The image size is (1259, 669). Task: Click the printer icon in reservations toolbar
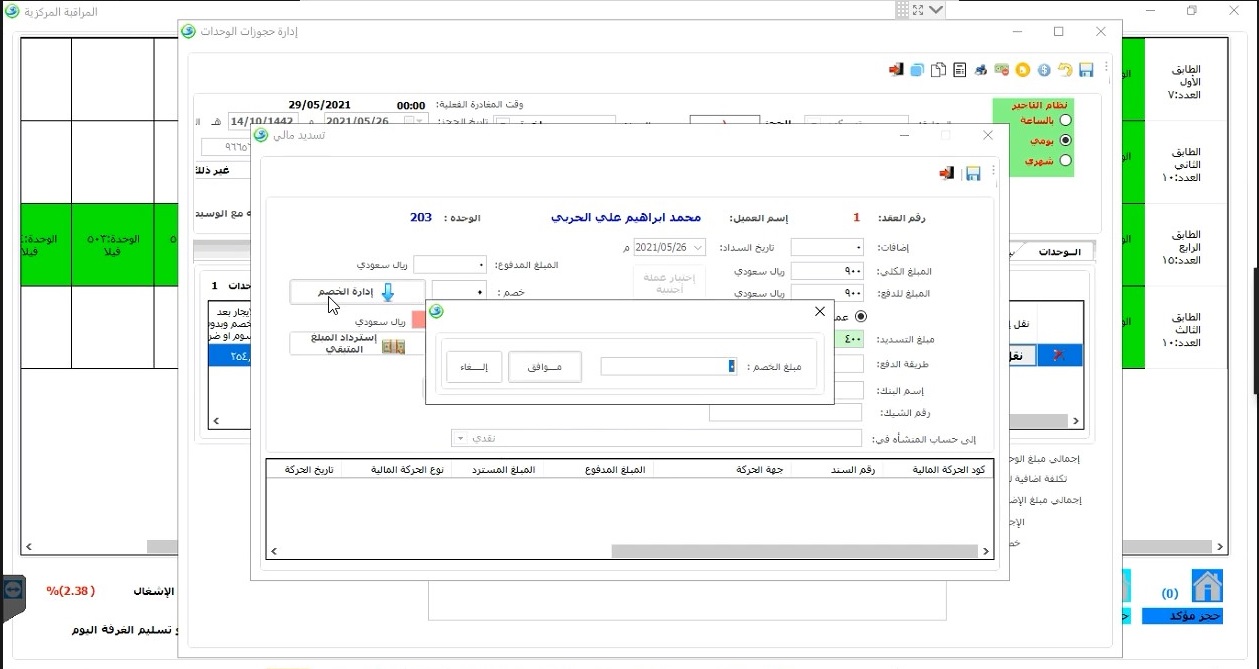pos(981,70)
